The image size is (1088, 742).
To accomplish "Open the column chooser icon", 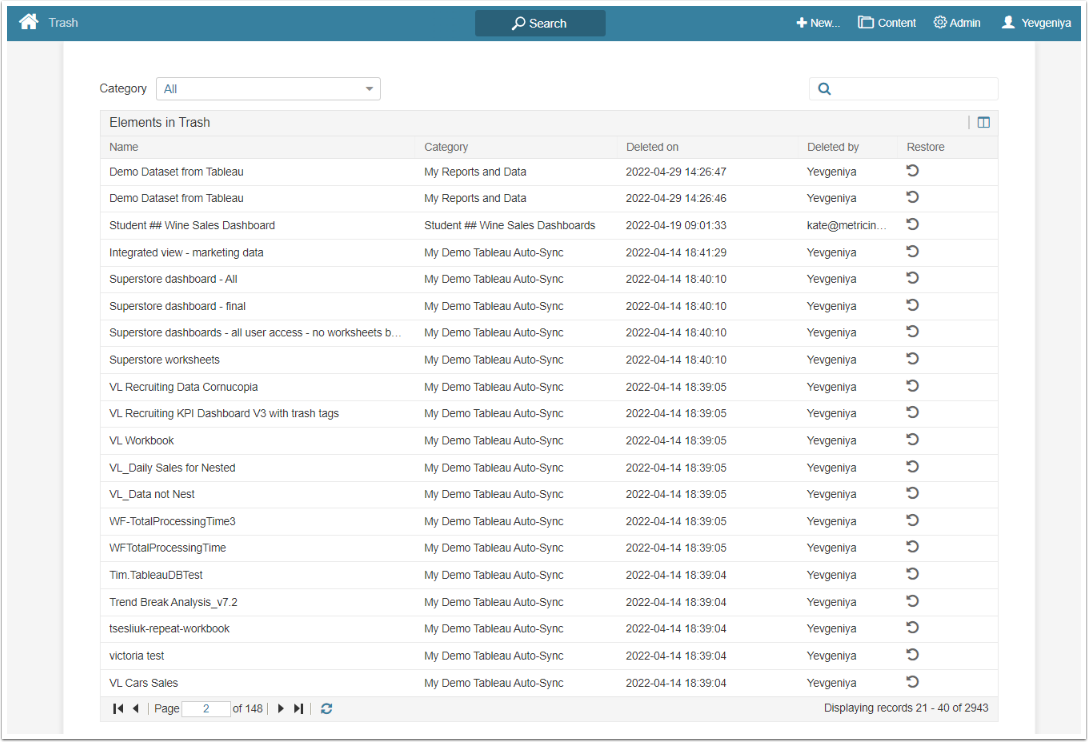I will pos(984,122).
